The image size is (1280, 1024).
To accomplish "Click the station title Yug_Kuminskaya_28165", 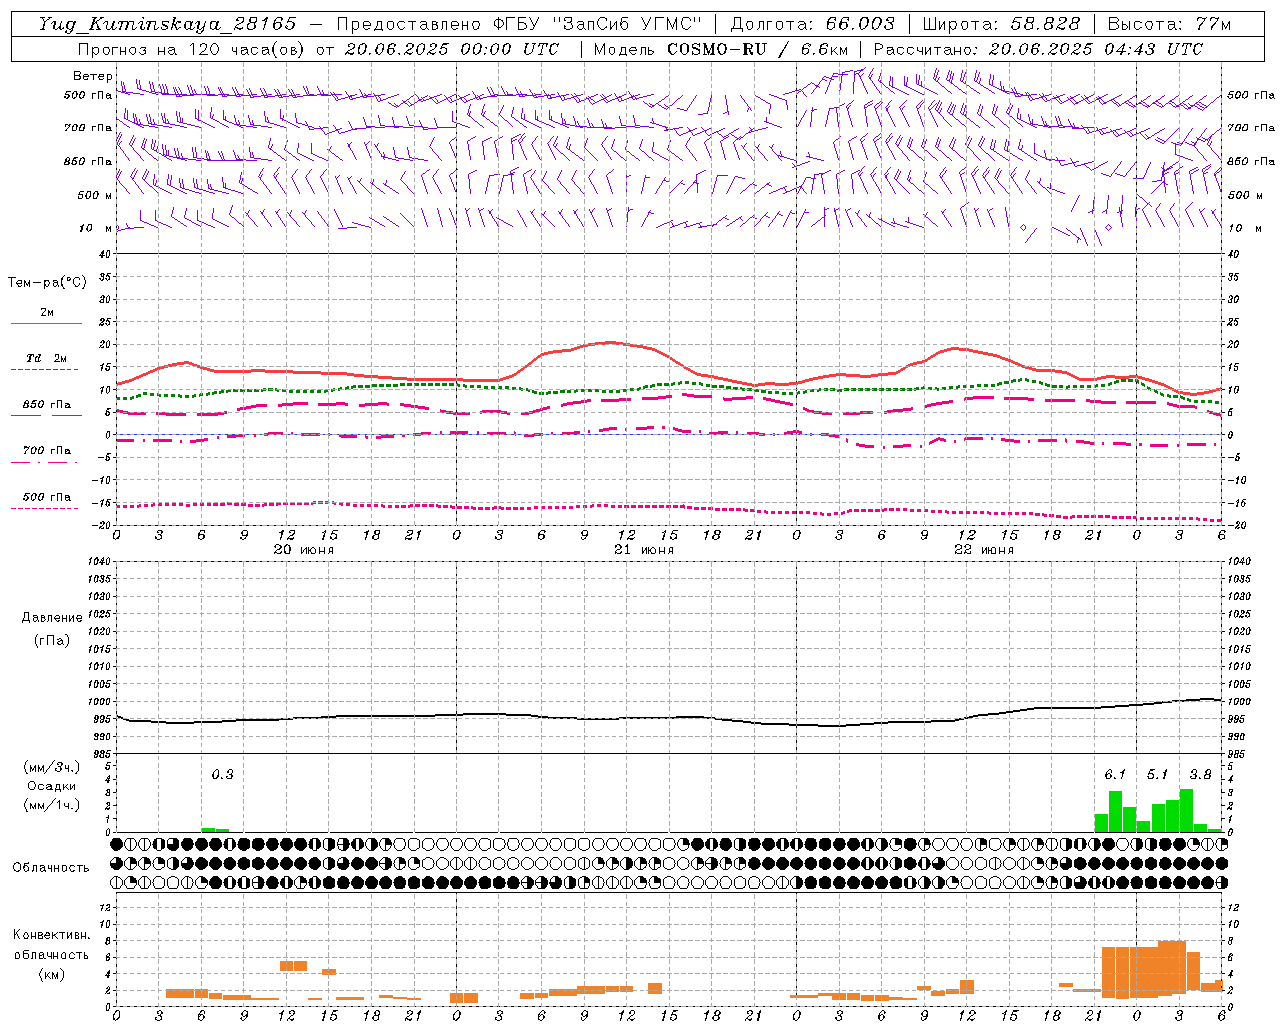I will pos(167,24).
